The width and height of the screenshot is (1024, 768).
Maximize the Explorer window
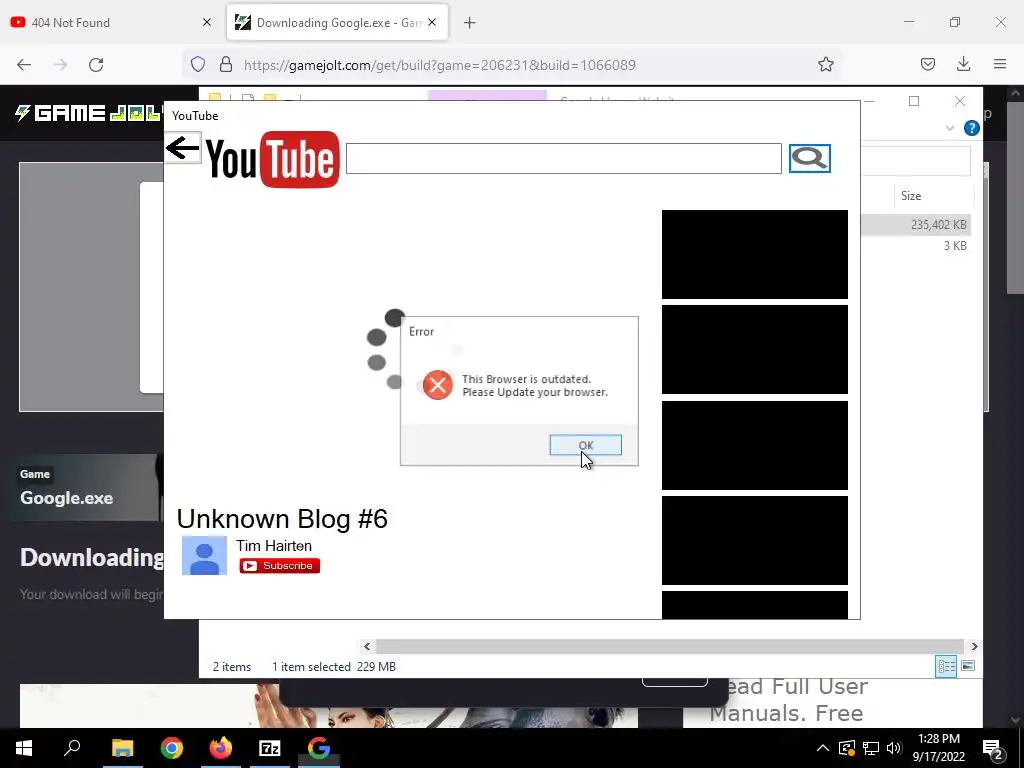[x=914, y=101]
